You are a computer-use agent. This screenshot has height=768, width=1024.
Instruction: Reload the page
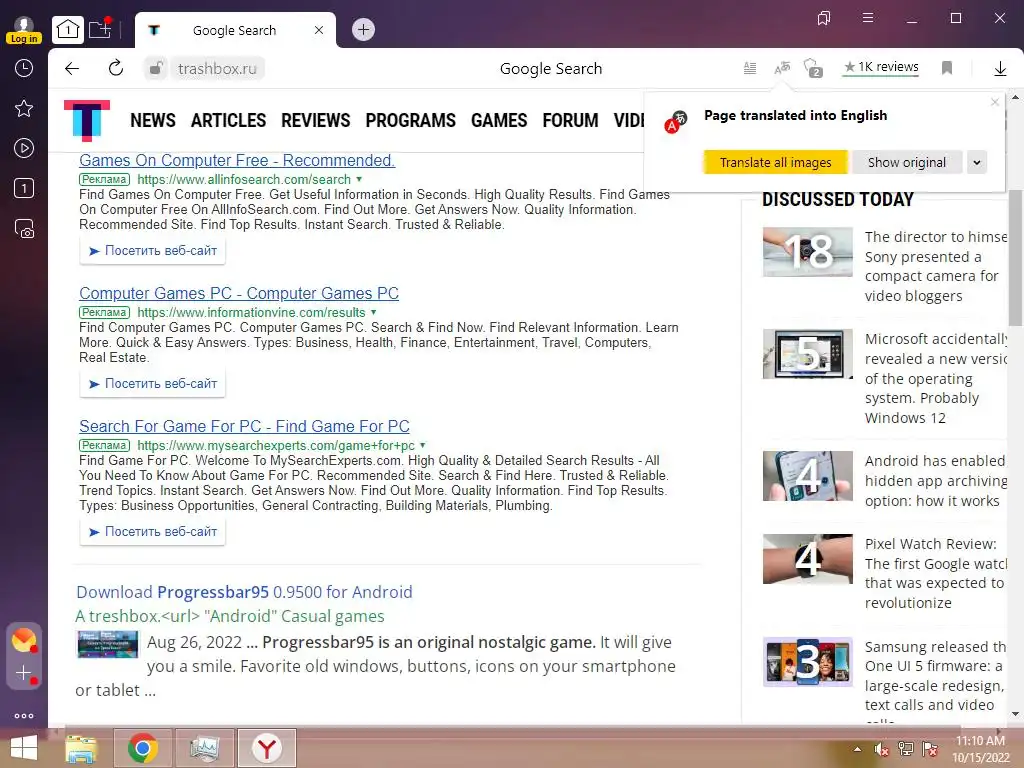(116, 68)
